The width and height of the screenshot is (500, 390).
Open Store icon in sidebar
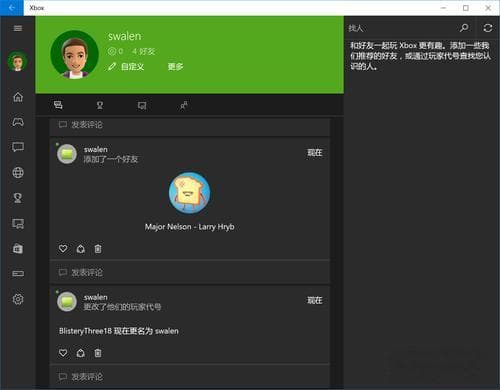[18, 249]
